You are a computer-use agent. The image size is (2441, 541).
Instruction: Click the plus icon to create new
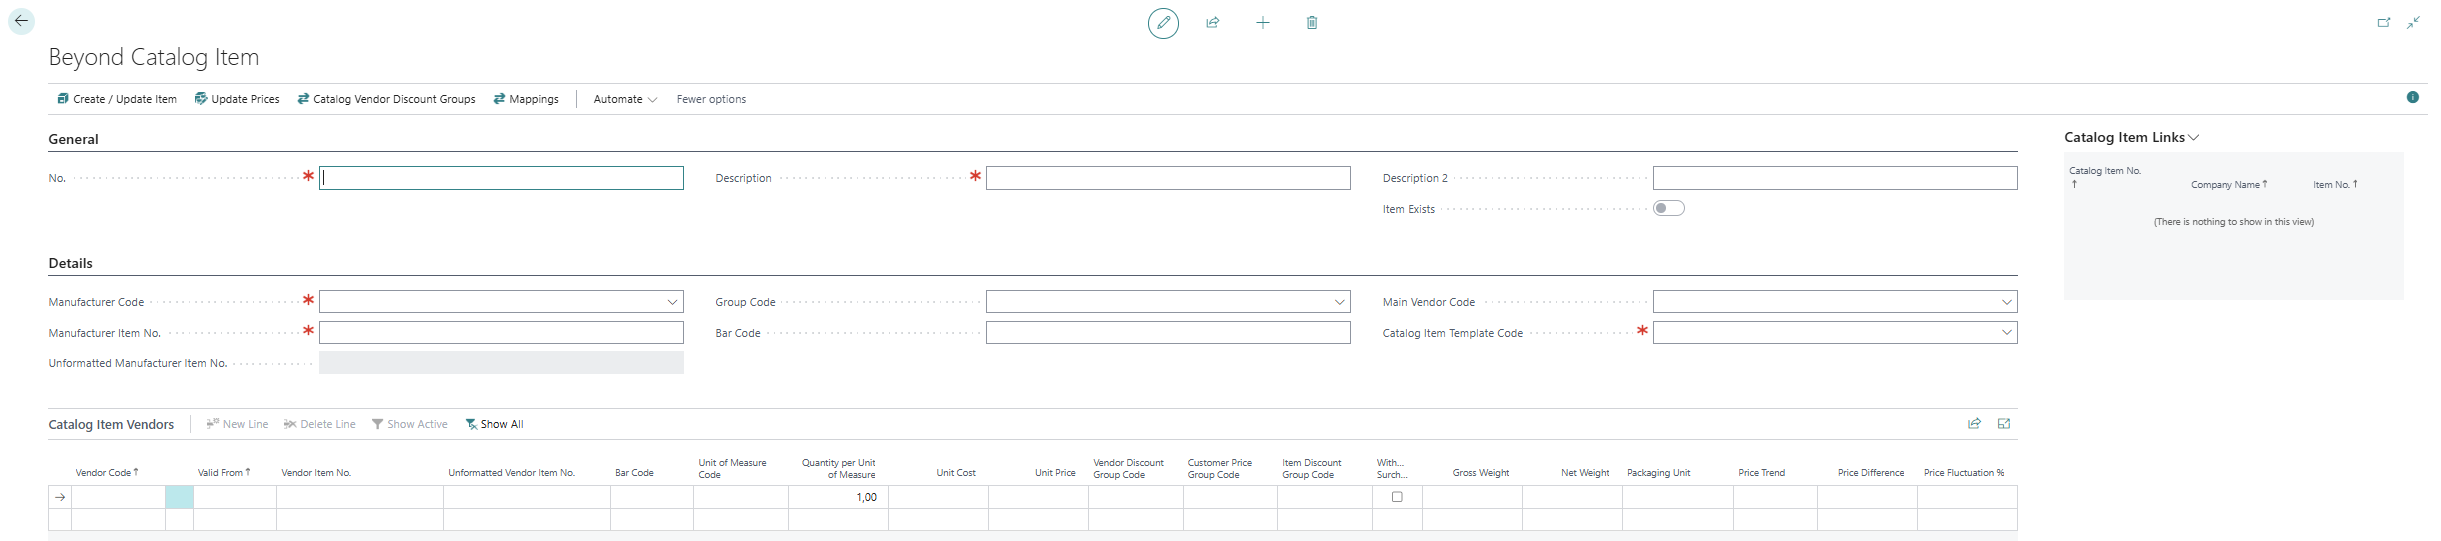[x=1262, y=22]
